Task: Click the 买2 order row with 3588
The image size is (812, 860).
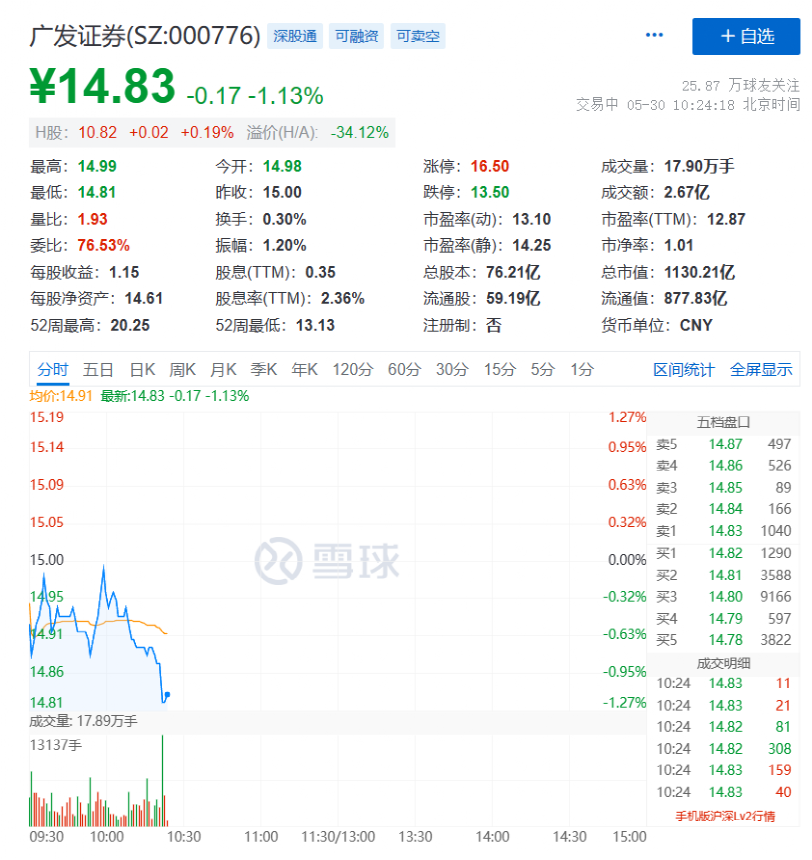Action: 724,575
